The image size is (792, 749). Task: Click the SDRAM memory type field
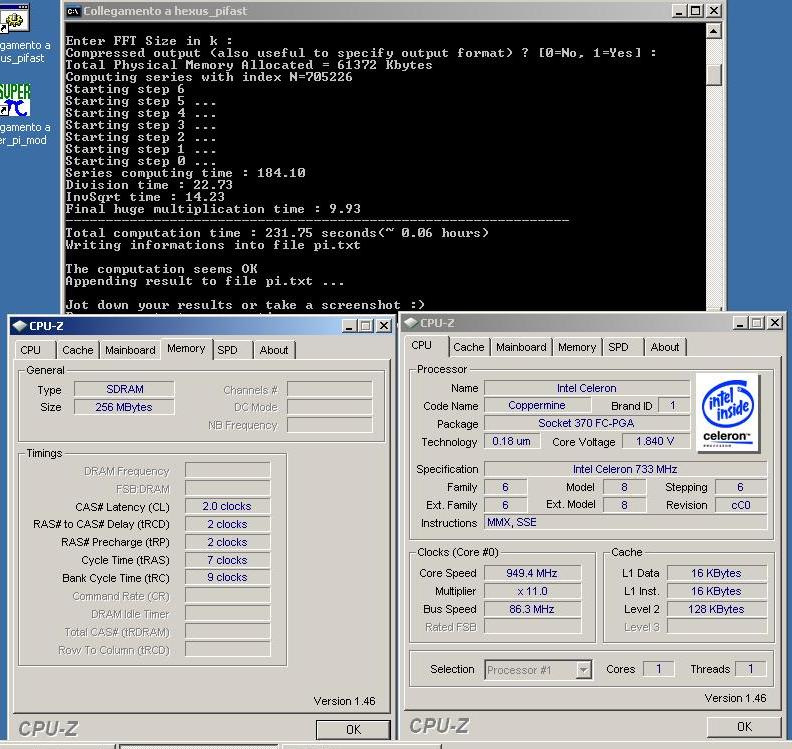click(124, 389)
